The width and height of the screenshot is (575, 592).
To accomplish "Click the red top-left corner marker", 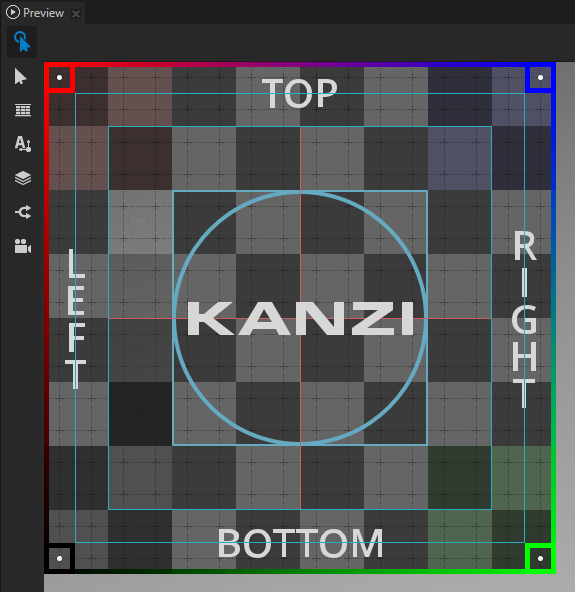I will pyautogui.click(x=60, y=78).
